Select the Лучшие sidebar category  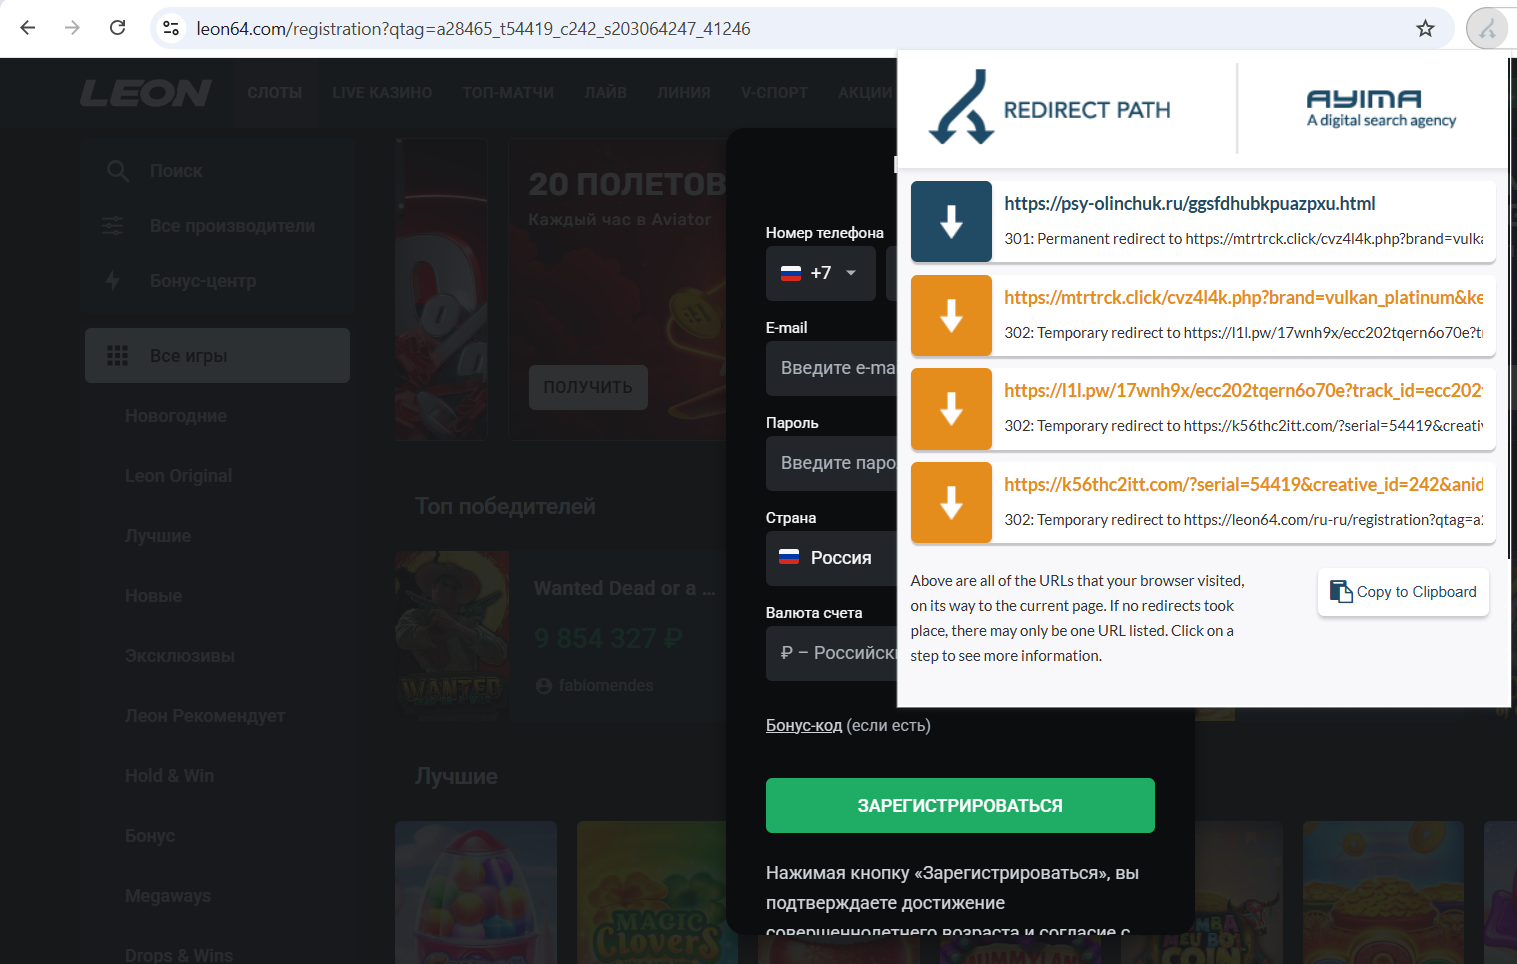point(158,536)
